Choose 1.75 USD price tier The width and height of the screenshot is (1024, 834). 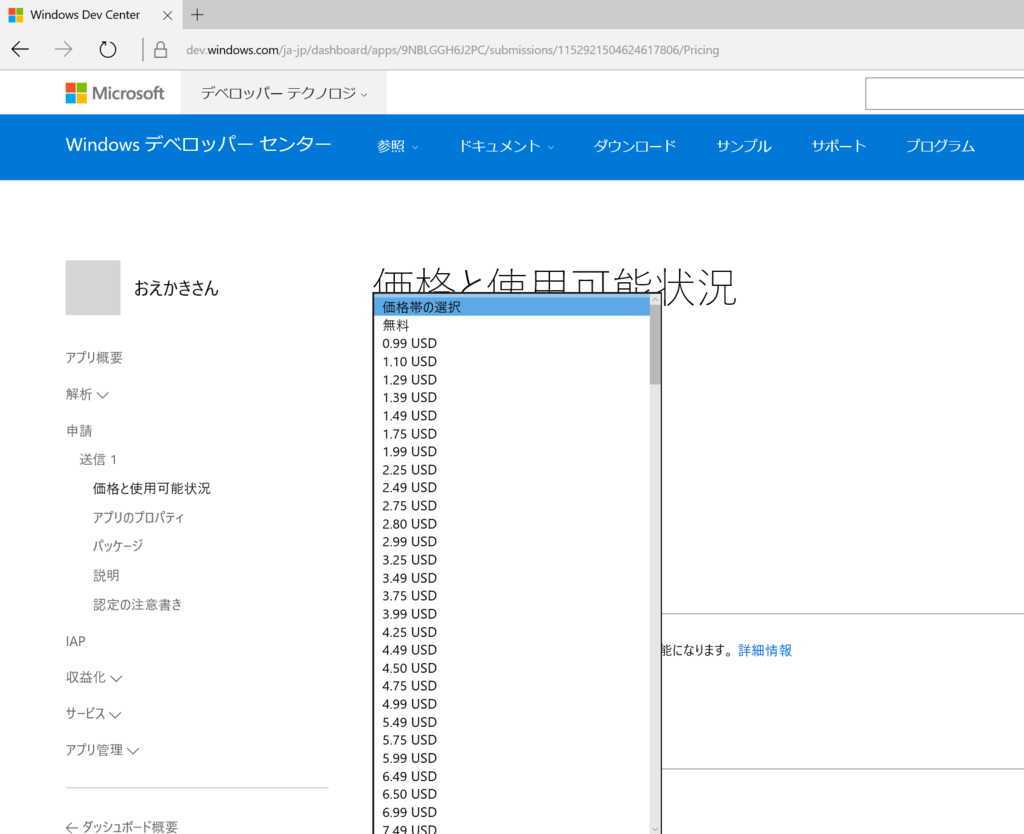click(512, 434)
